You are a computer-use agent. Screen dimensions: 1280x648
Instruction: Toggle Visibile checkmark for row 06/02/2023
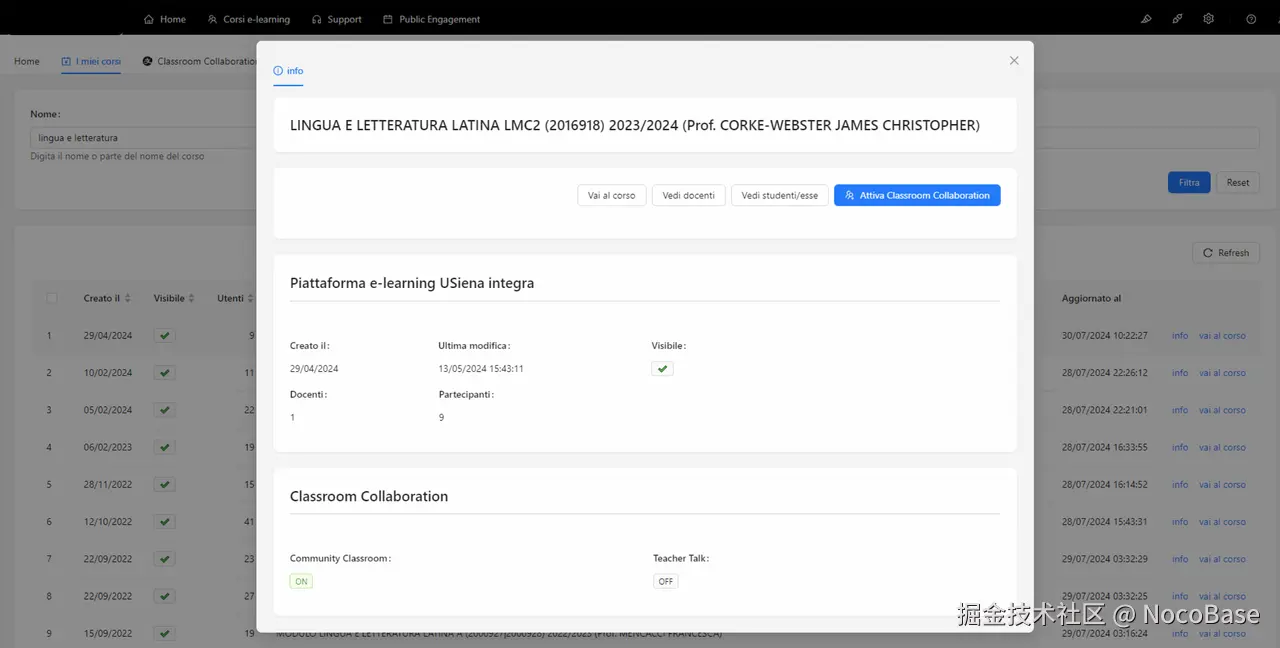click(x=165, y=447)
